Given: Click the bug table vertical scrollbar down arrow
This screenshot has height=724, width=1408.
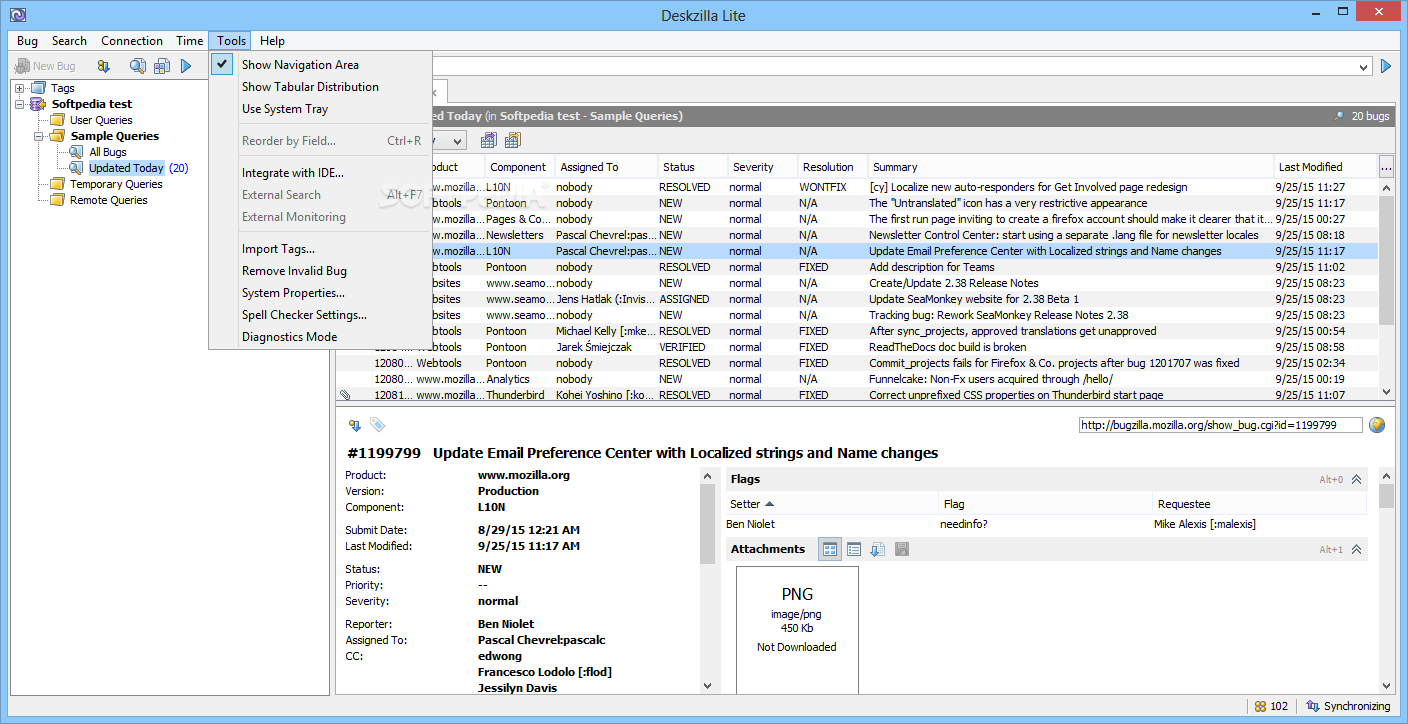Looking at the screenshot, I should (x=1386, y=393).
